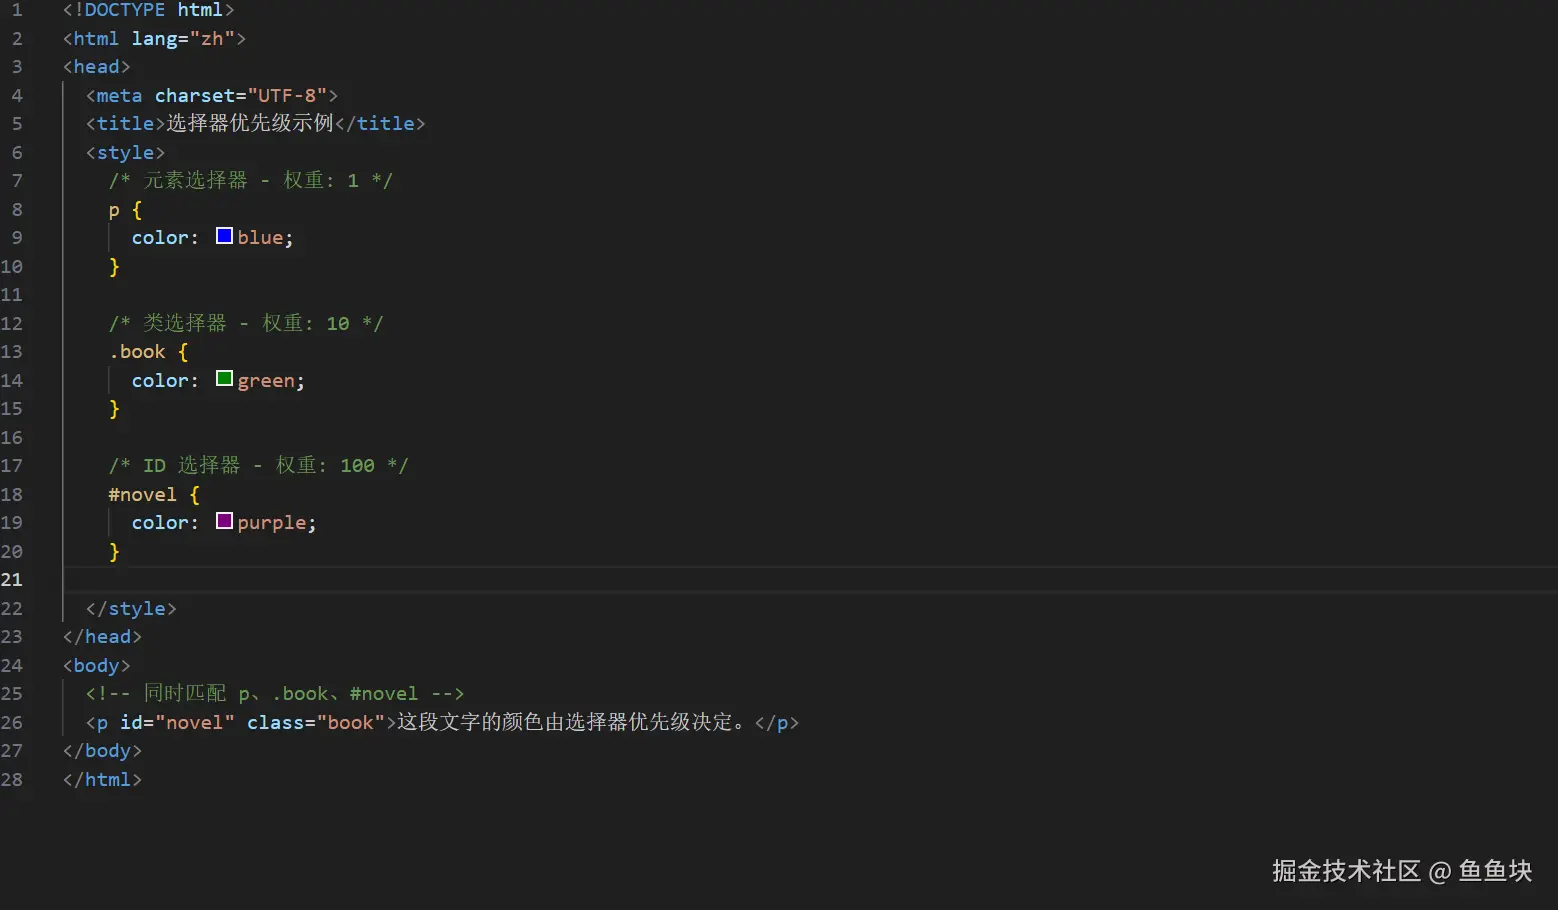Click the opening style tag
The width and height of the screenshot is (1558, 910).
pos(125,153)
